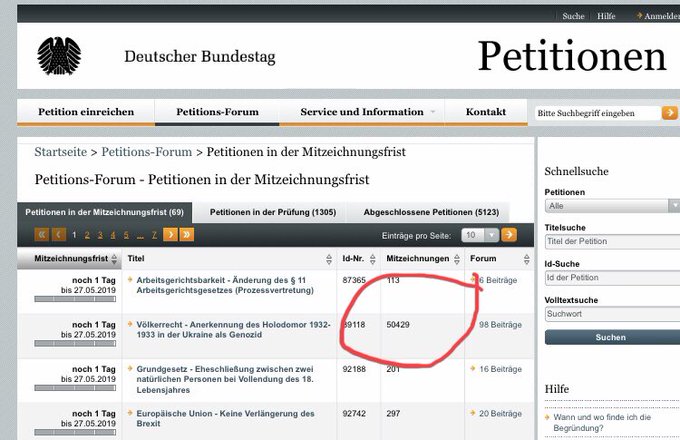The width and height of the screenshot is (680, 440).
Task: Select the Petitionen in der Mitzeichnungsfrist tab
Action: coord(105,212)
